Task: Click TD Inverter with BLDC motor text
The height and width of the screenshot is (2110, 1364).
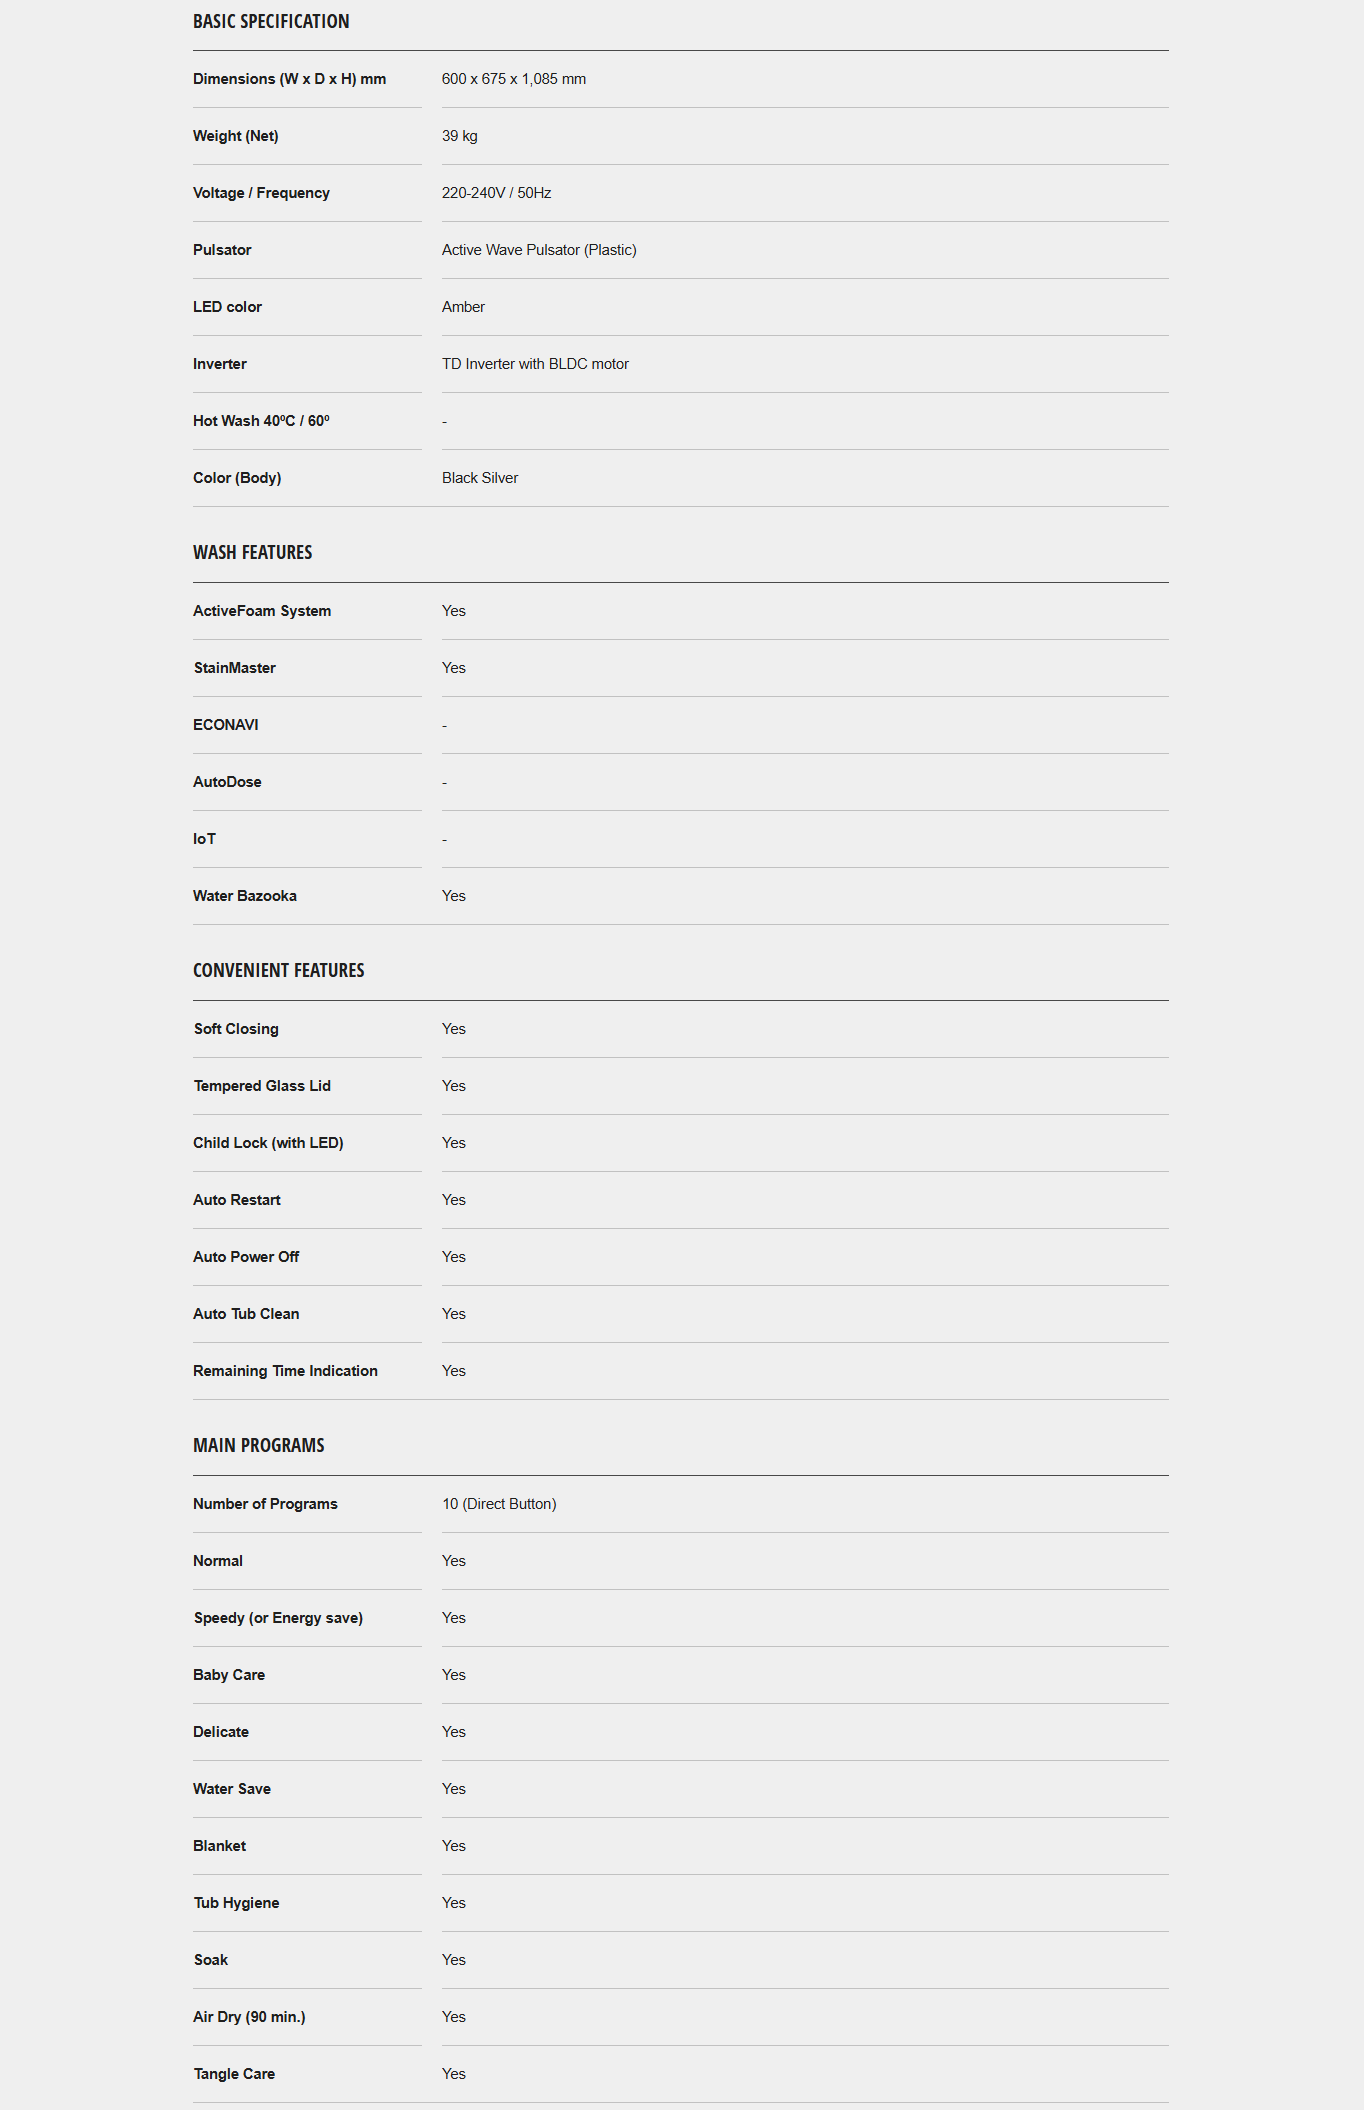Action: (535, 364)
